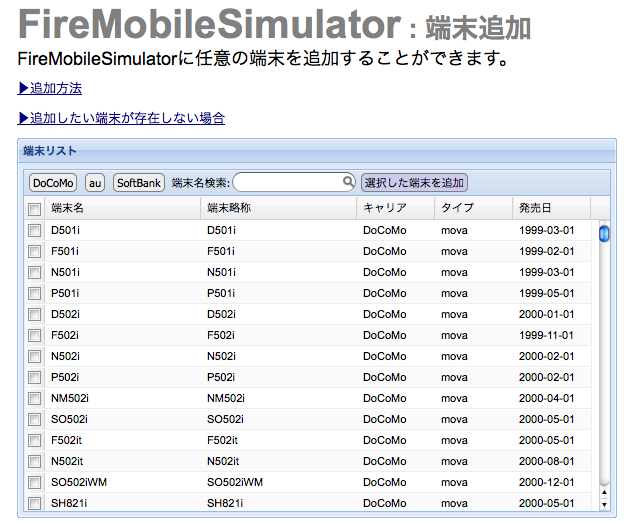Check the P501i row checkbox

(x=35, y=293)
